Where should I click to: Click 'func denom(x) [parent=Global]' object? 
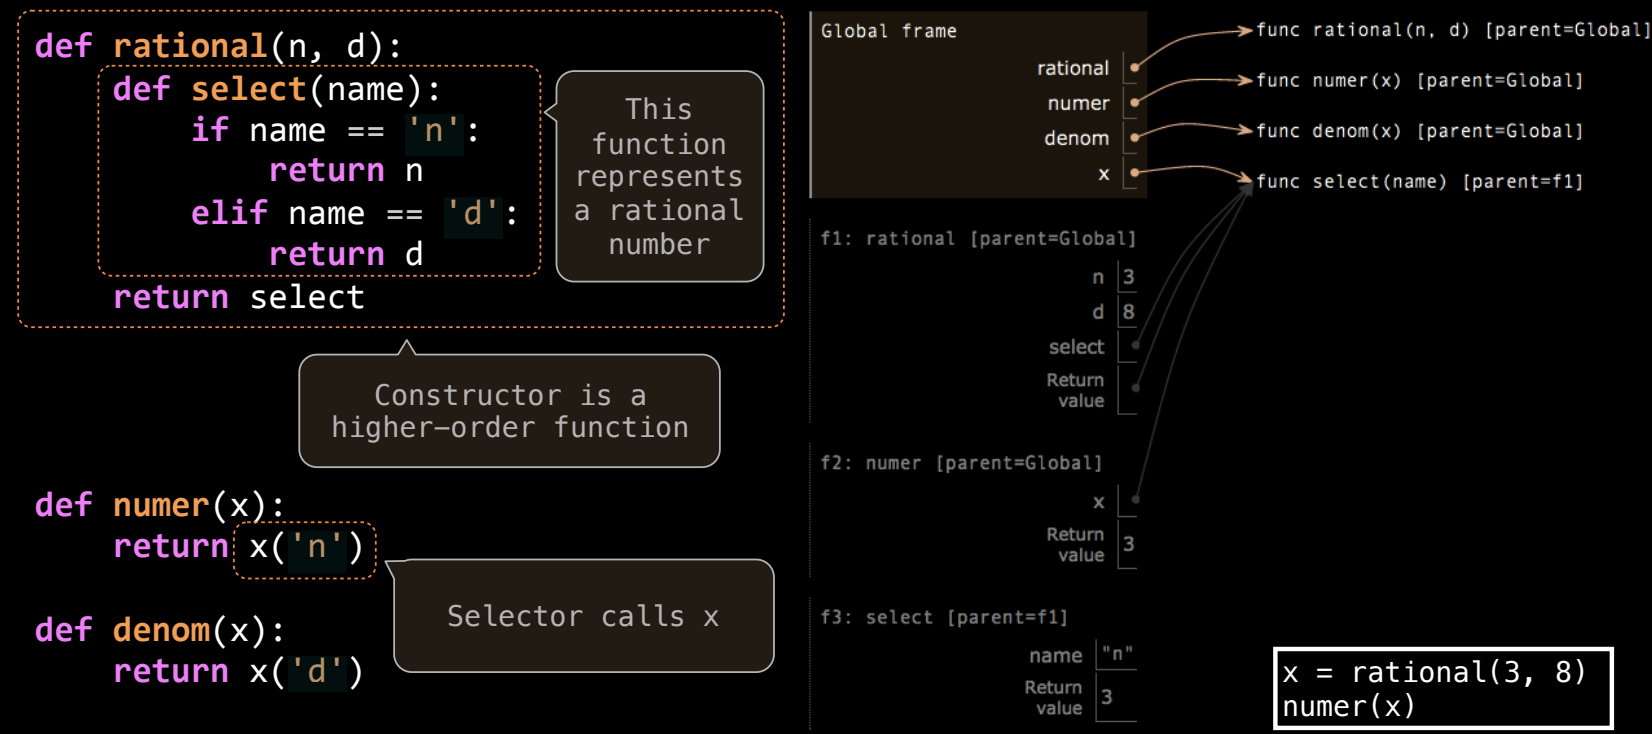pos(1419,131)
